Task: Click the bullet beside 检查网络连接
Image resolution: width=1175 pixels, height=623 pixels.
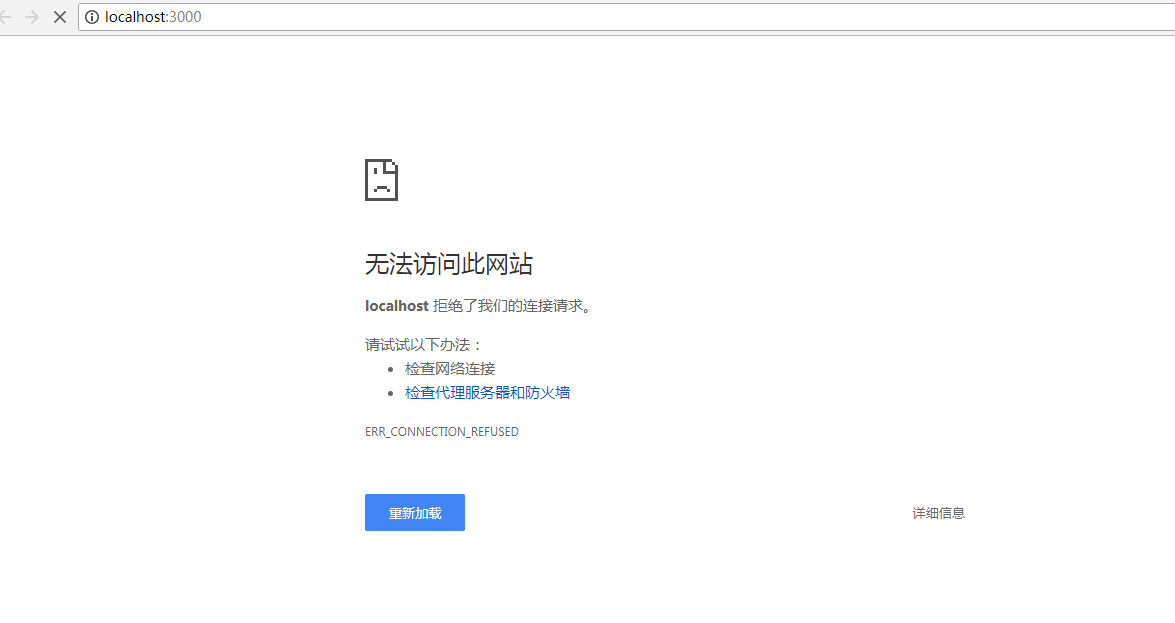Action: coord(390,368)
